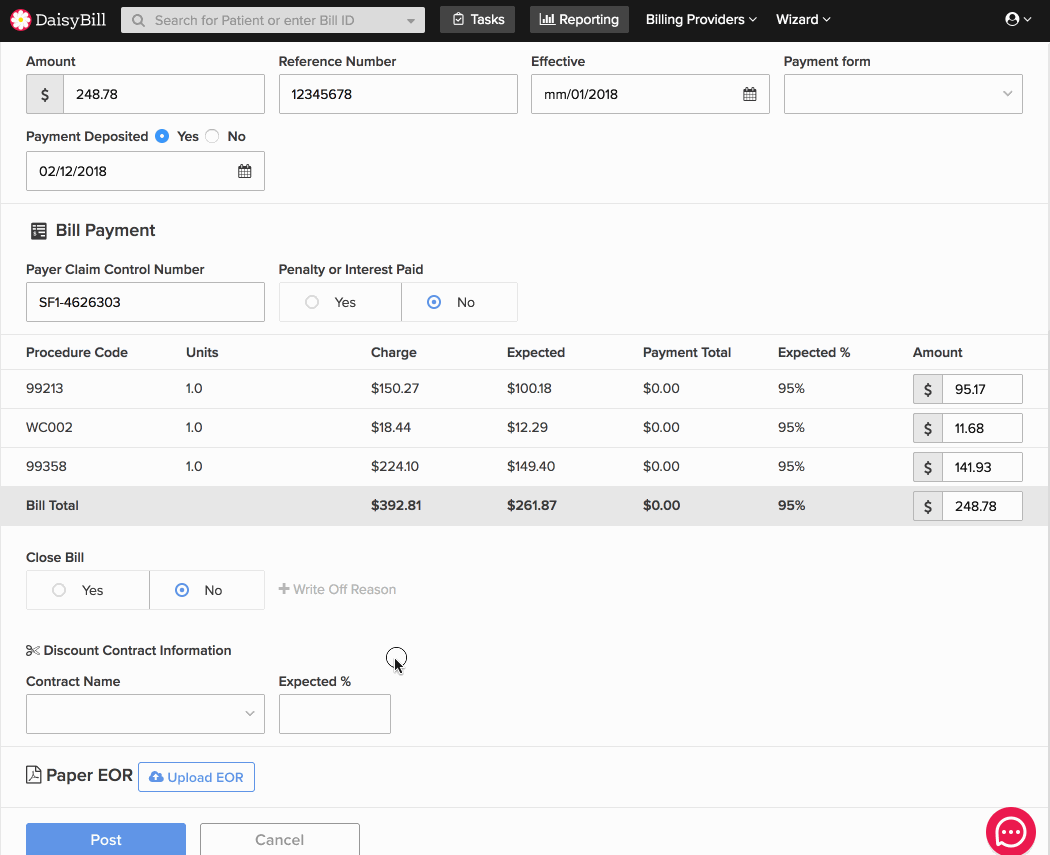The width and height of the screenshot is (1050, 855).
Task: Expand the patient search dropdown arrow
Action: pyautogui.click(x=412, y=20)
